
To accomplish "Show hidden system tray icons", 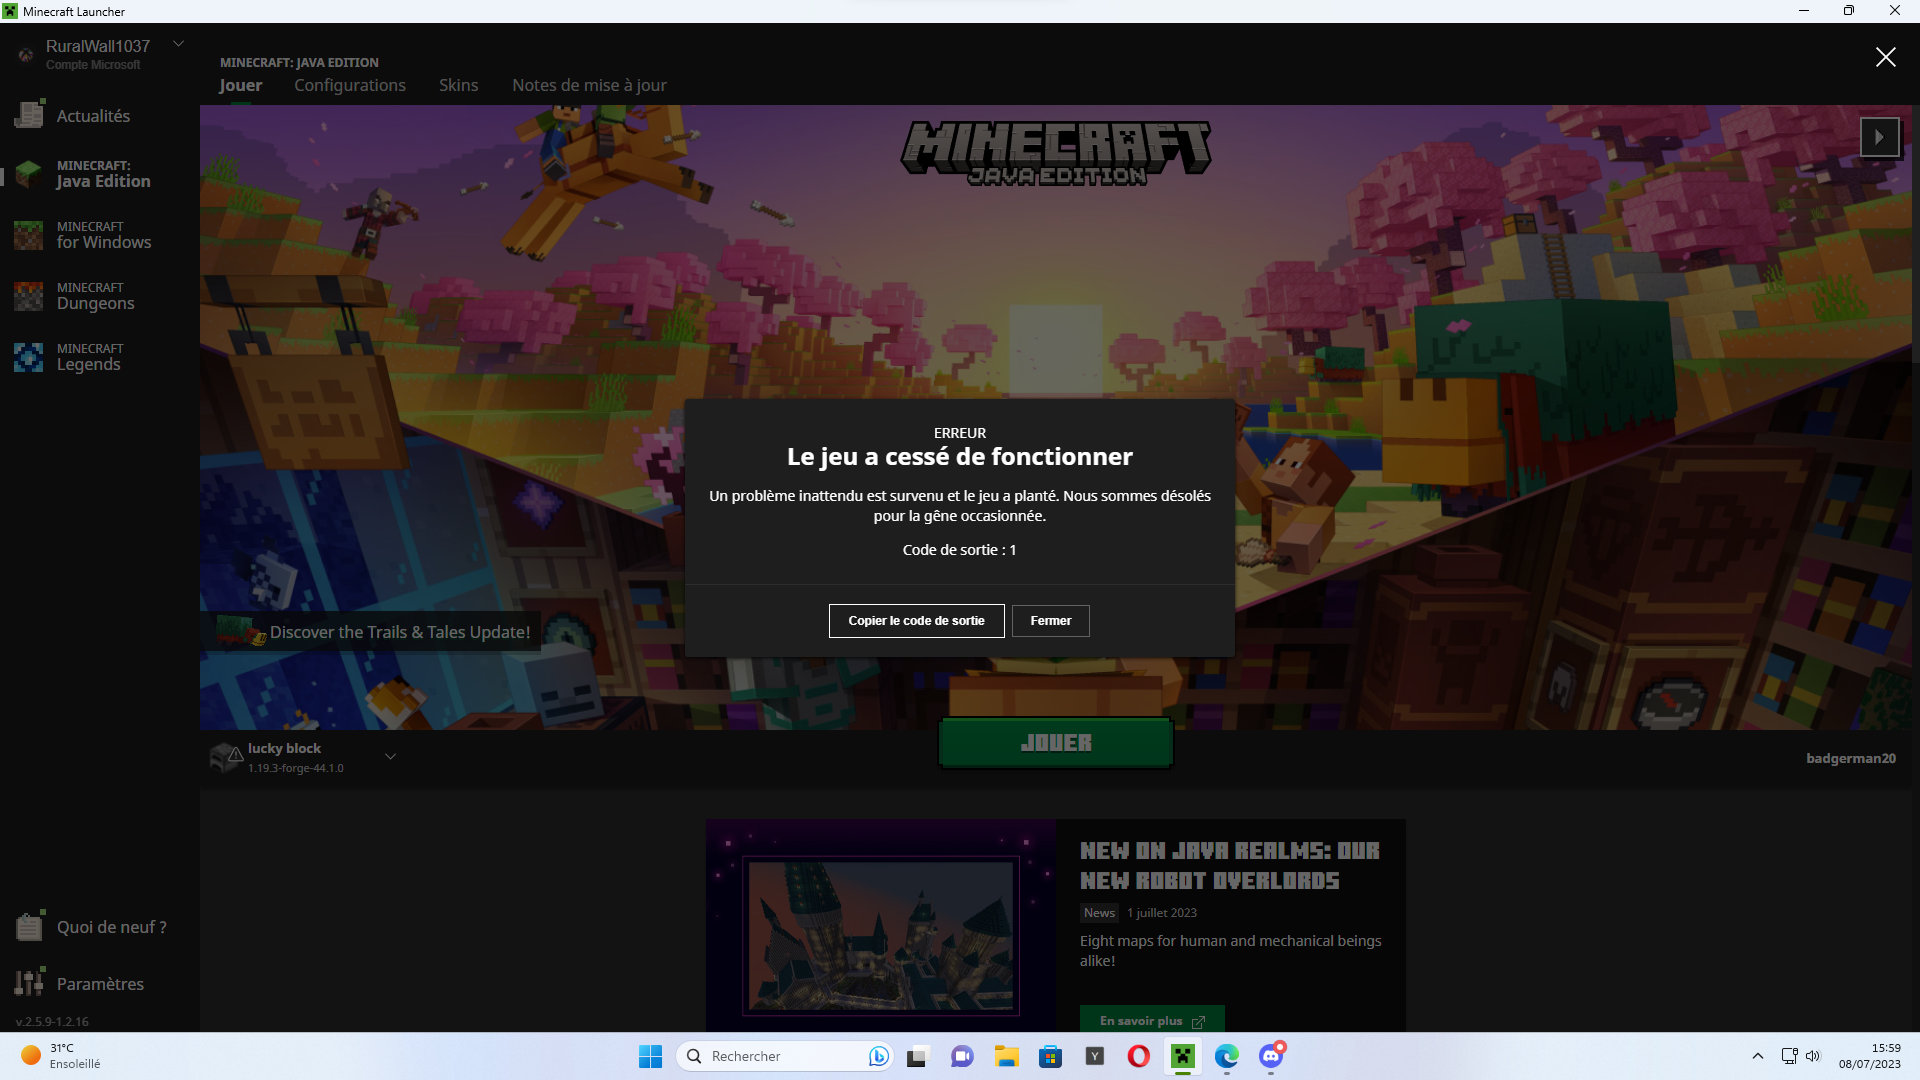I will 1757,1057.
